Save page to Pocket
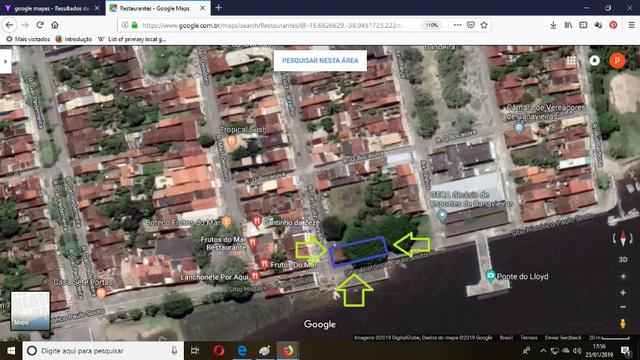The image size is (640, 360). click(471, 25)
